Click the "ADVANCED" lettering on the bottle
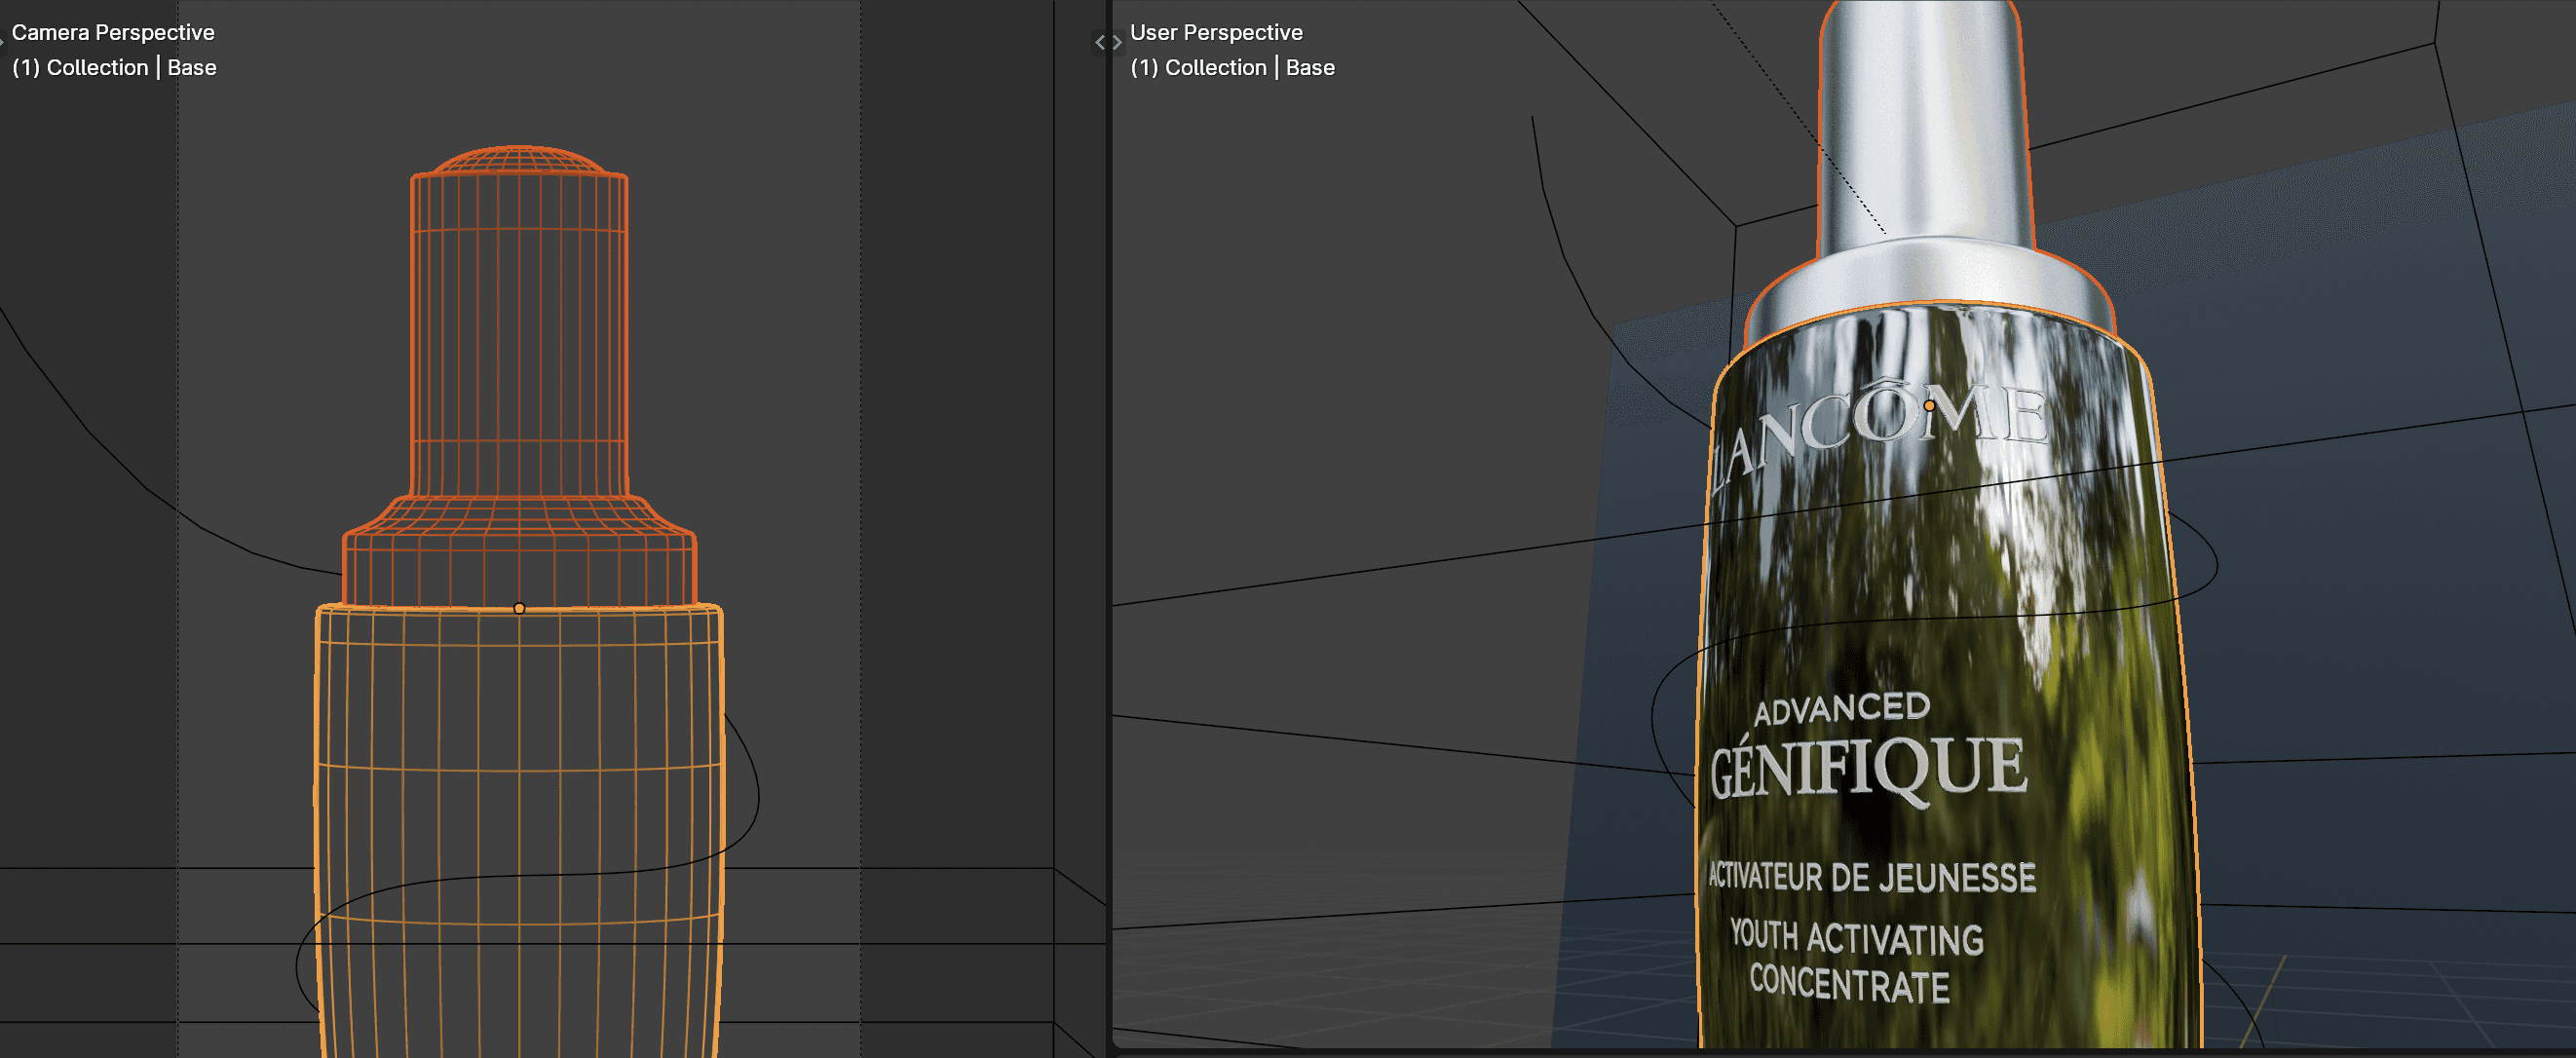2576x1058 pixels. (1842, 708)
